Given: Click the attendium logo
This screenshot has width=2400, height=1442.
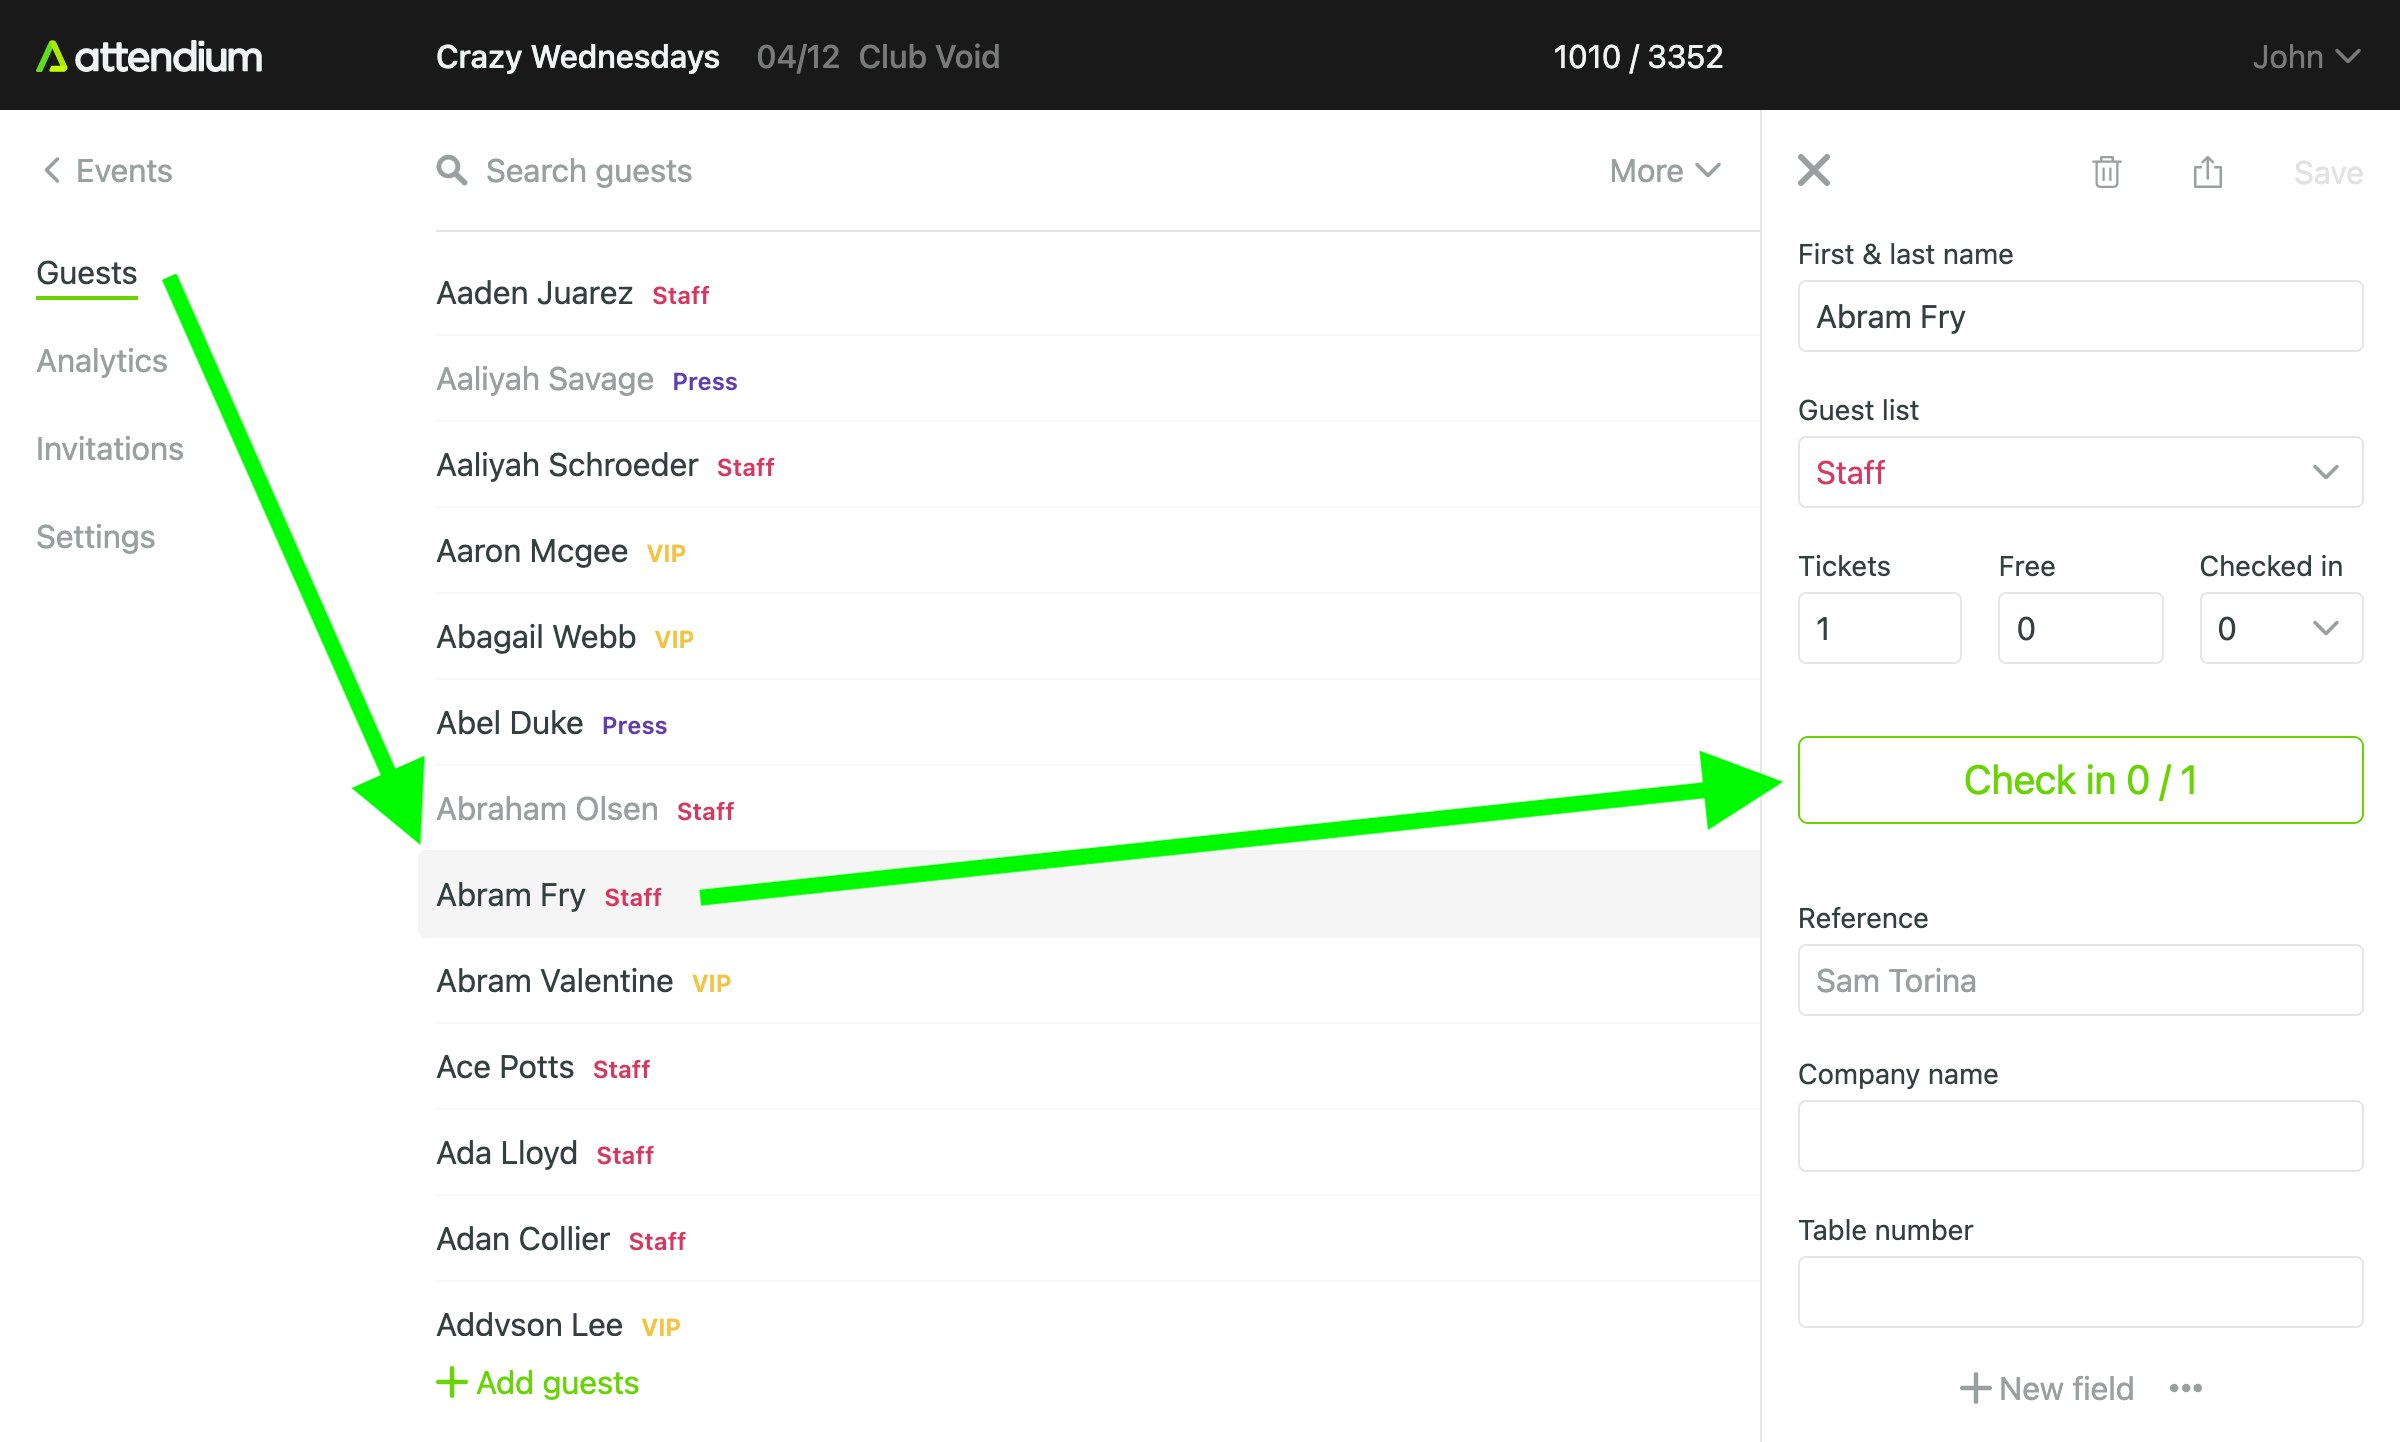Looking at the screenshot, I should pyautogui.click(x=150, y=57).
